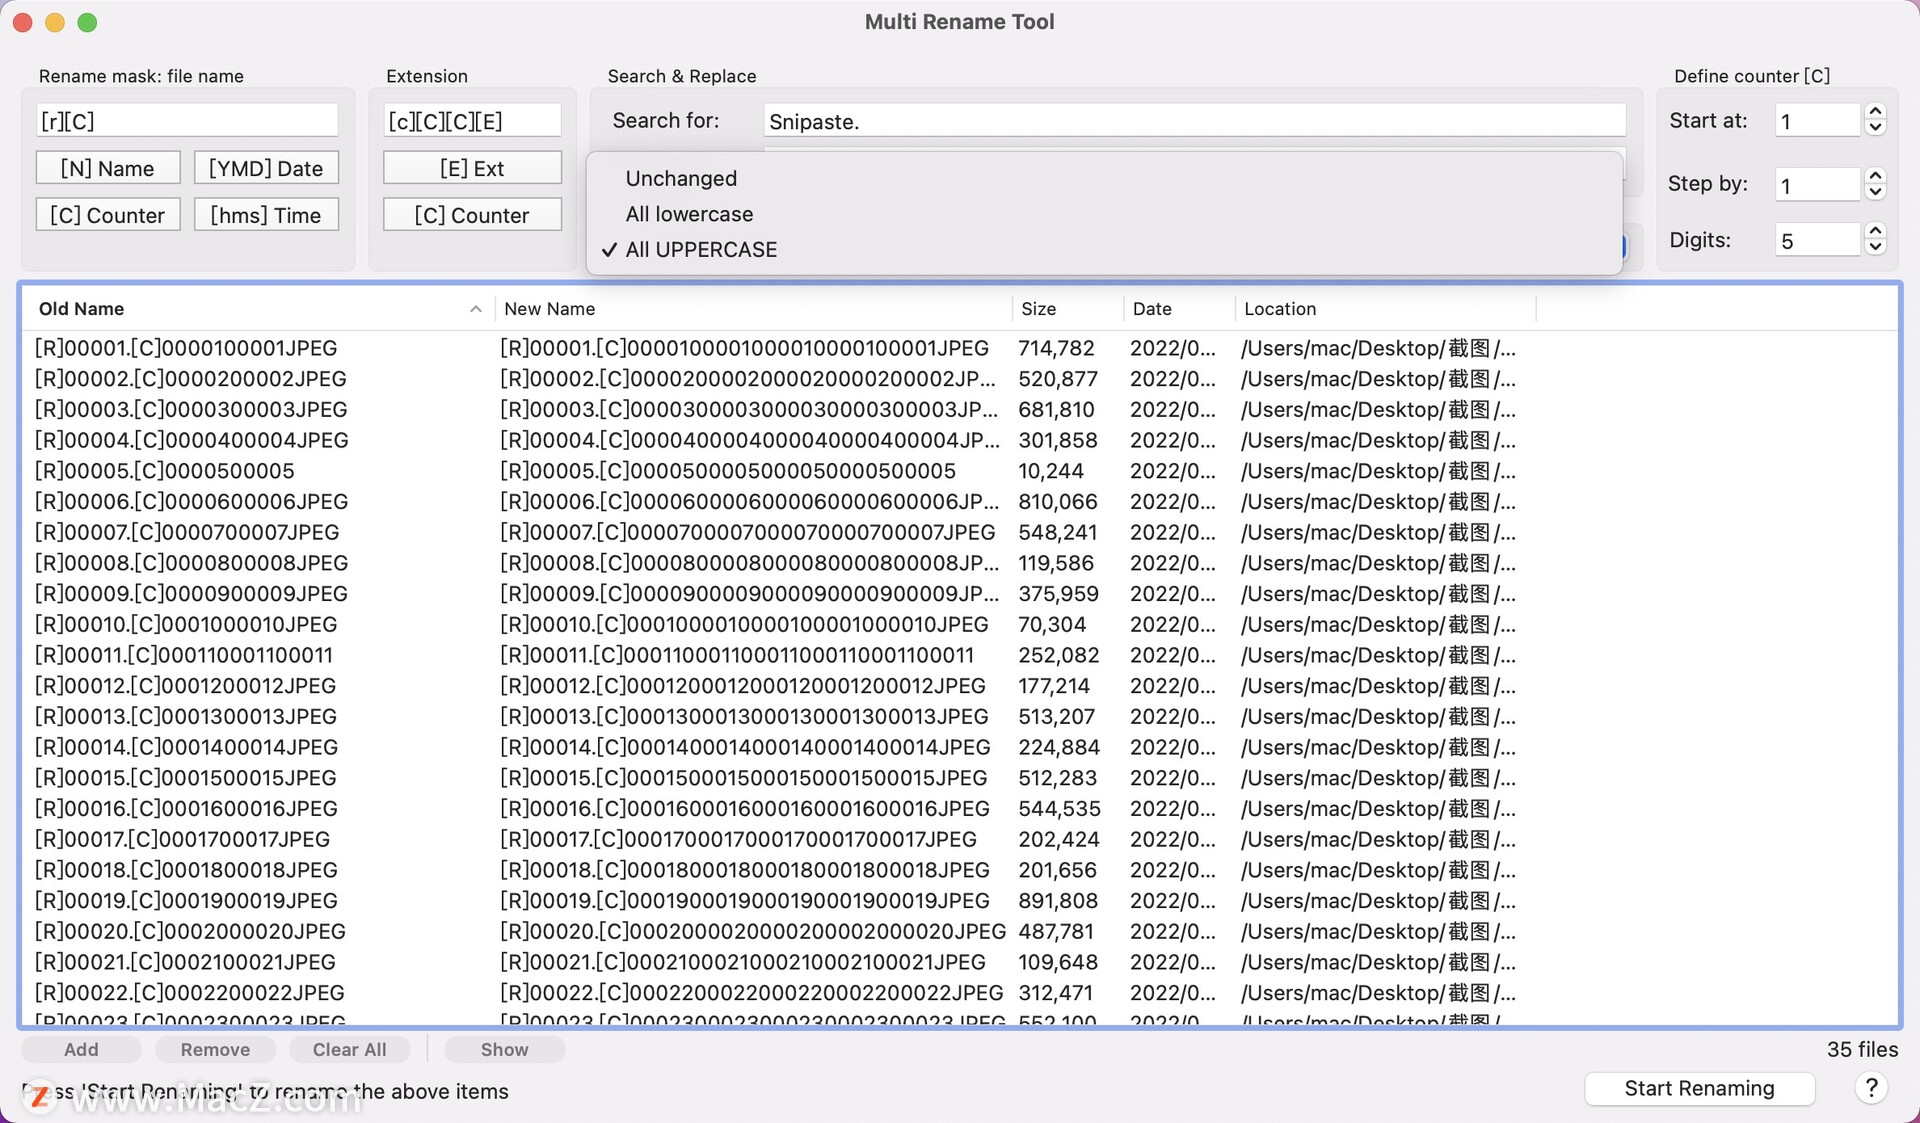Screen dimensions: 1920x1123
Task: Edit the Step by number field
Action: [x=1817, y=185]
